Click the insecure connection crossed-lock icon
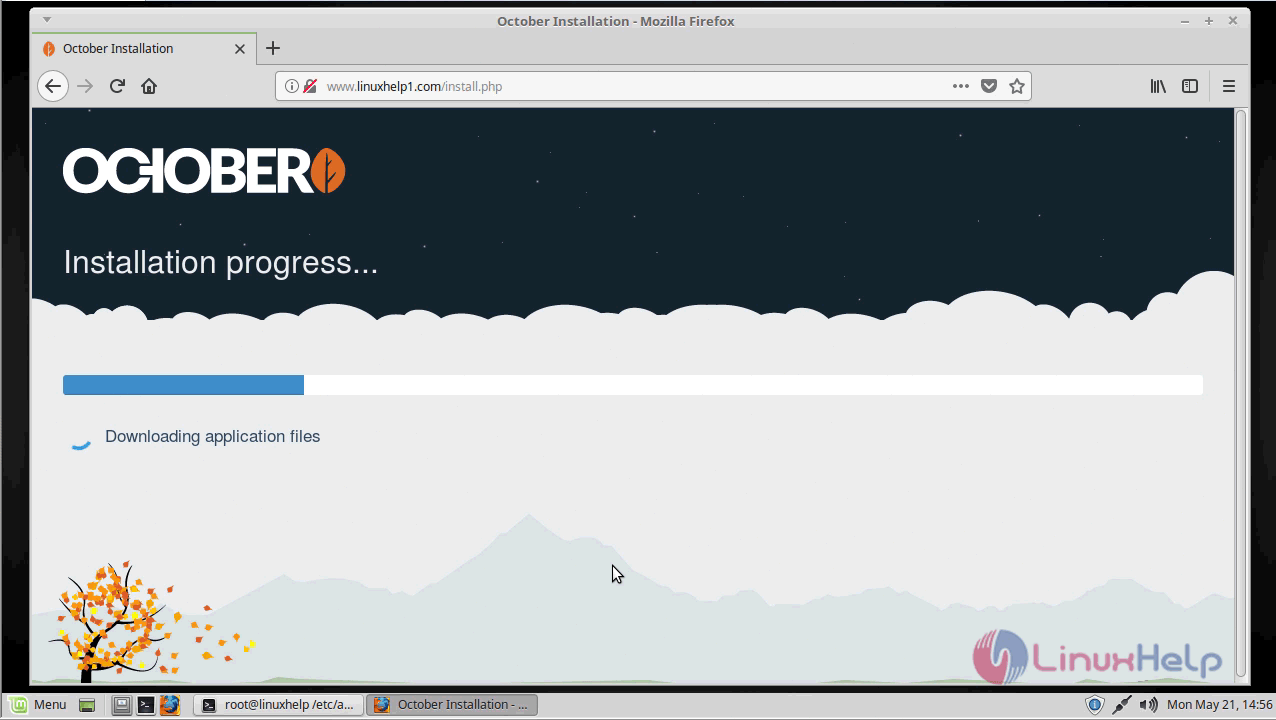Image resolution: width=1276 pixels, height=720 pixels. pyautogui.click(x=310, y=86)
